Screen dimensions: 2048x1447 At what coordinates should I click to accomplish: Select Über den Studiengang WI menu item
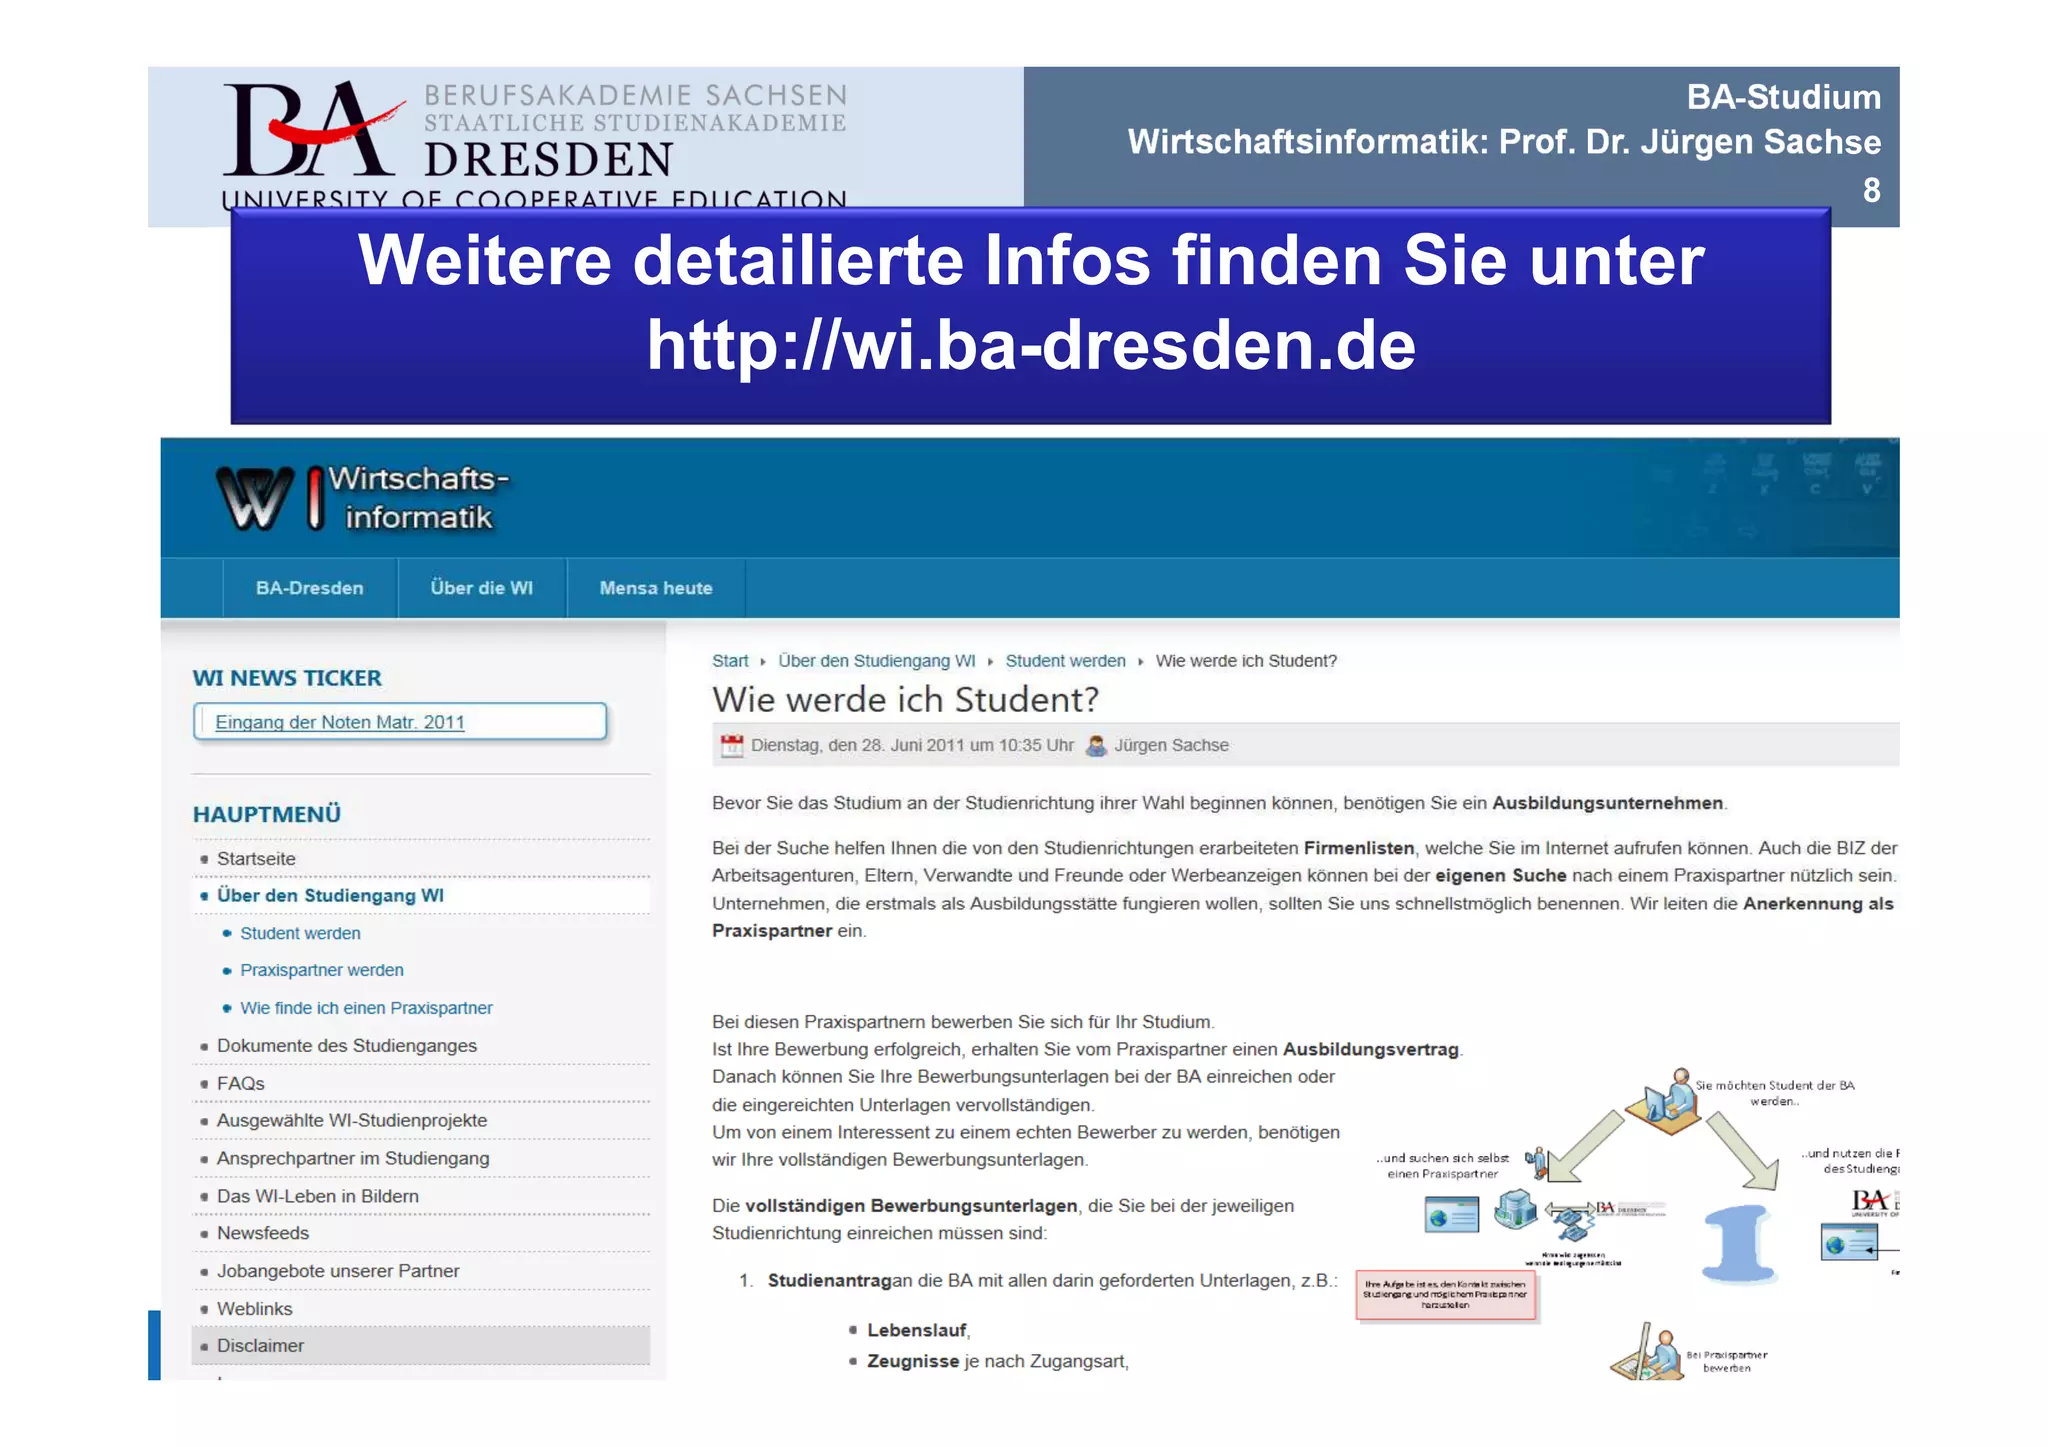pos(330,896)
